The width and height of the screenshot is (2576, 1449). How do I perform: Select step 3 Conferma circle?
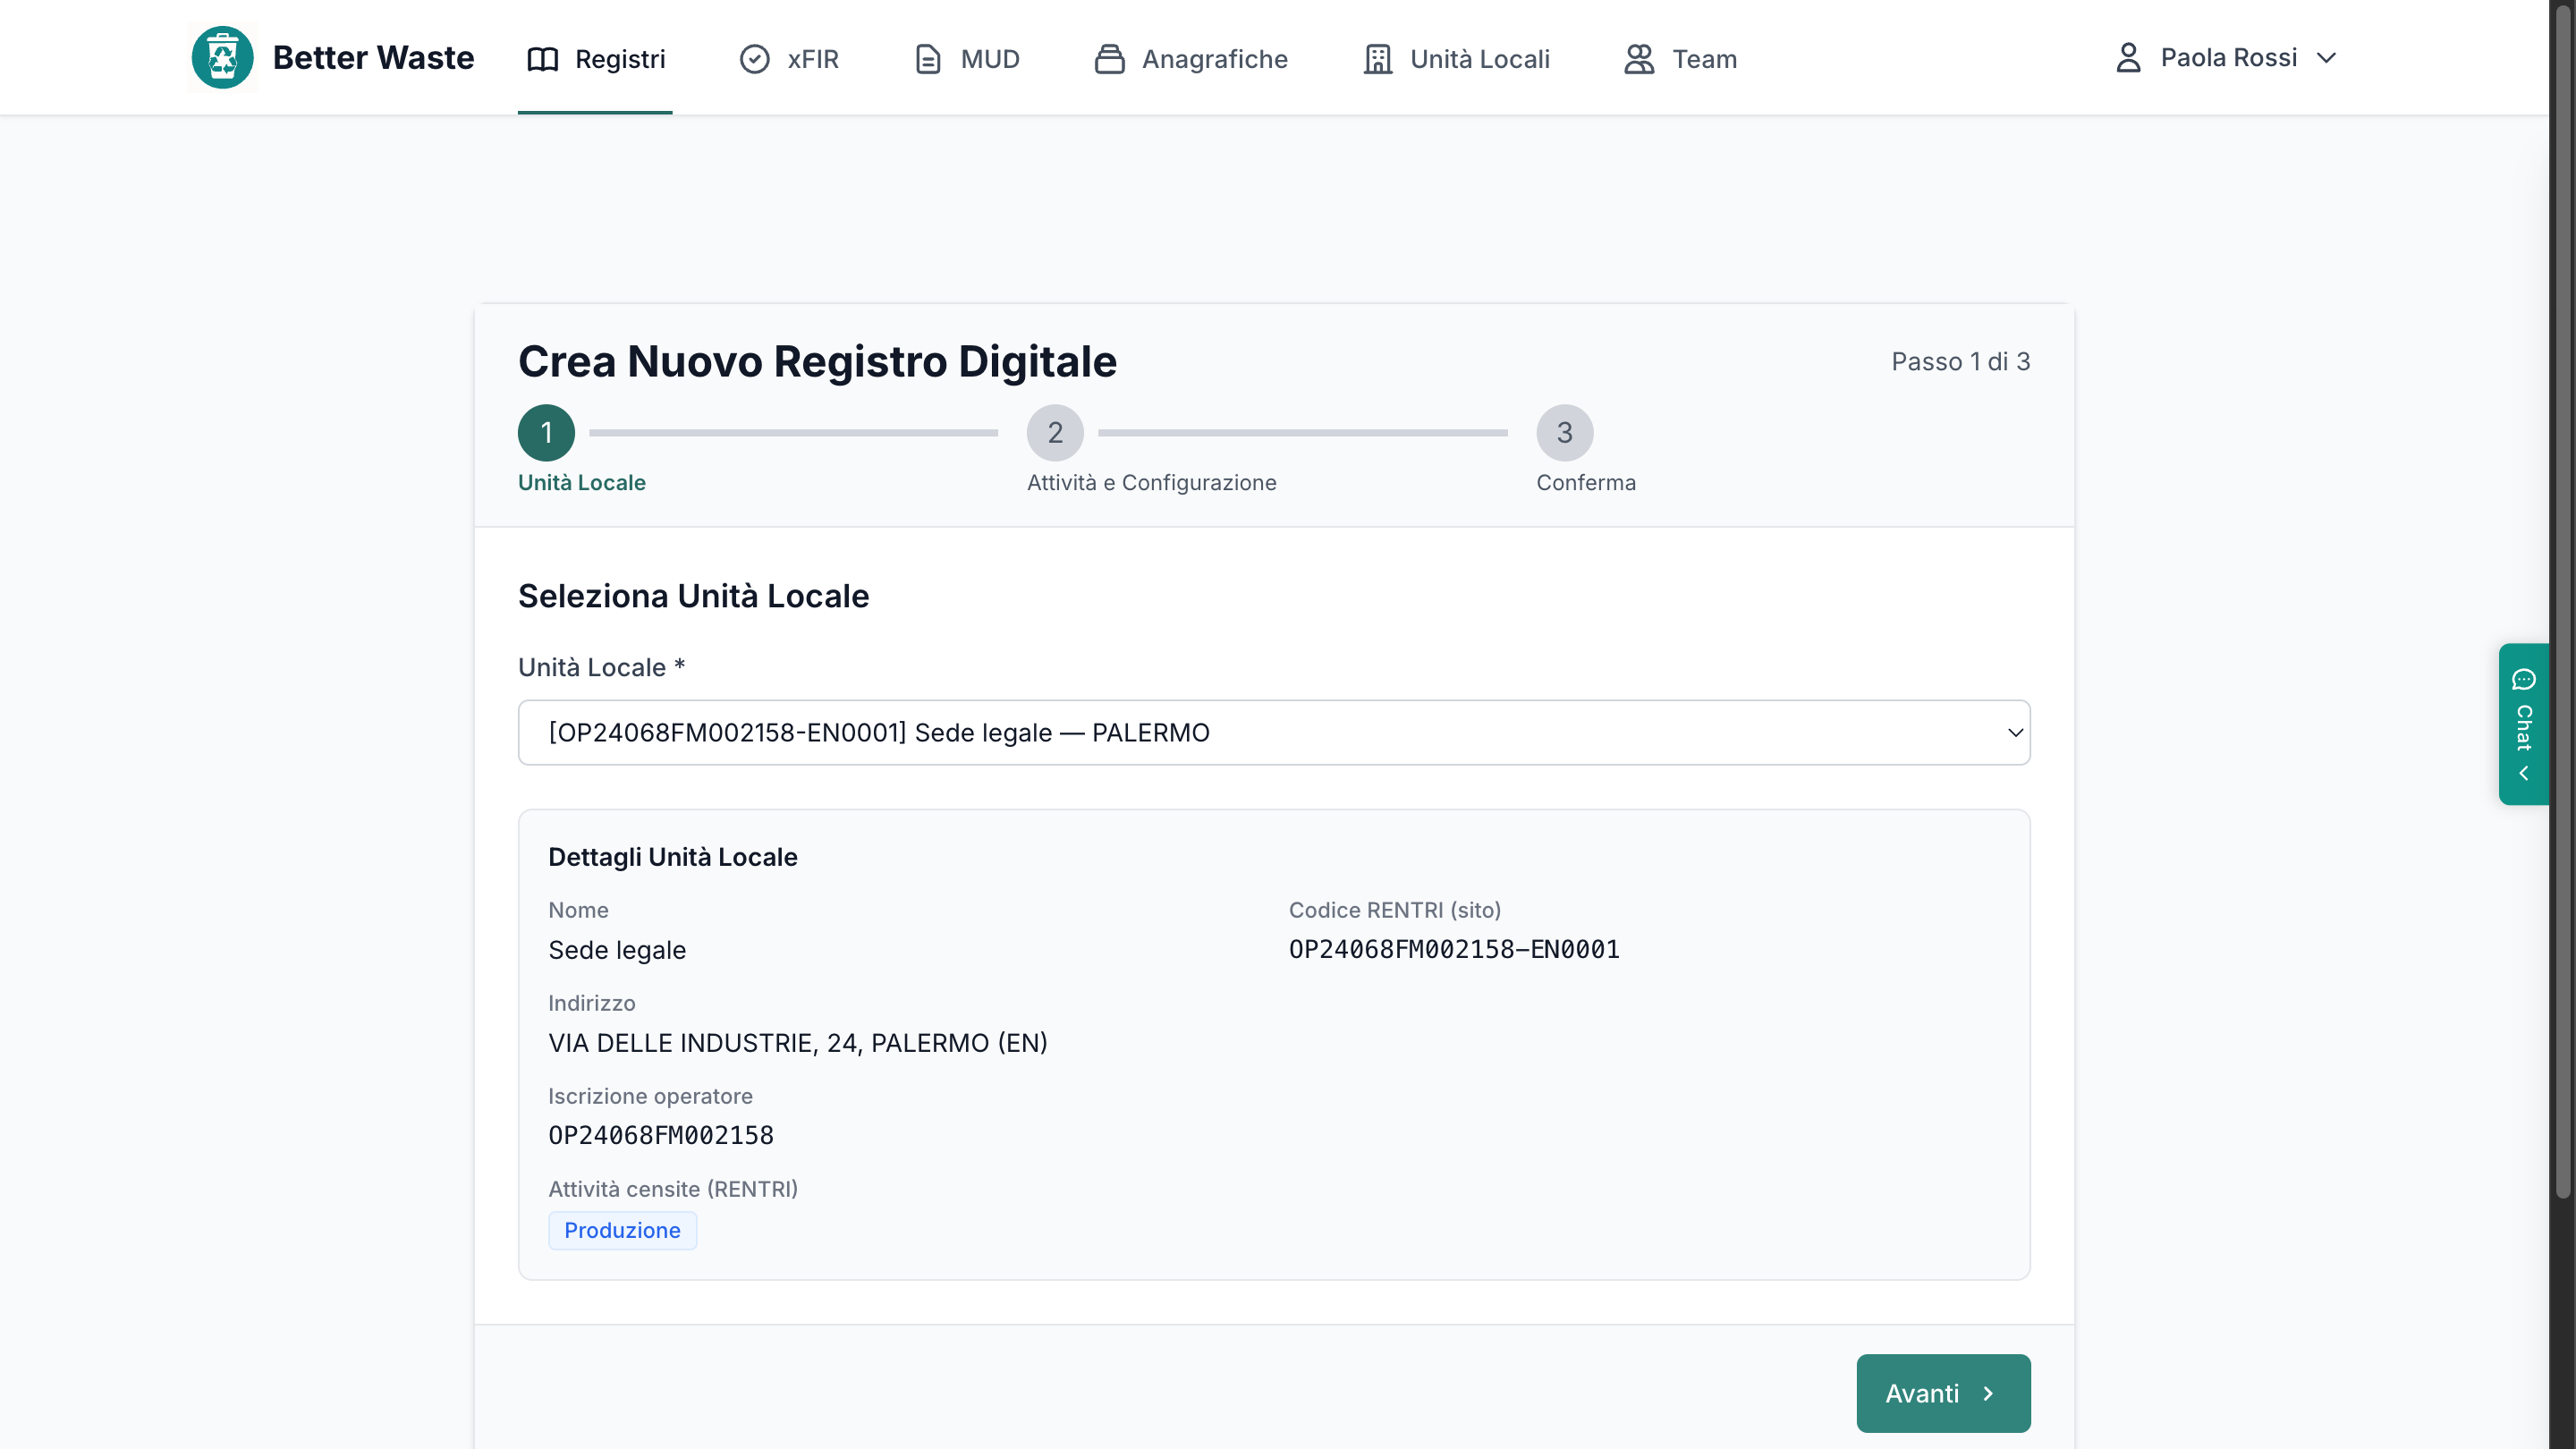[x=1564, y=432]
